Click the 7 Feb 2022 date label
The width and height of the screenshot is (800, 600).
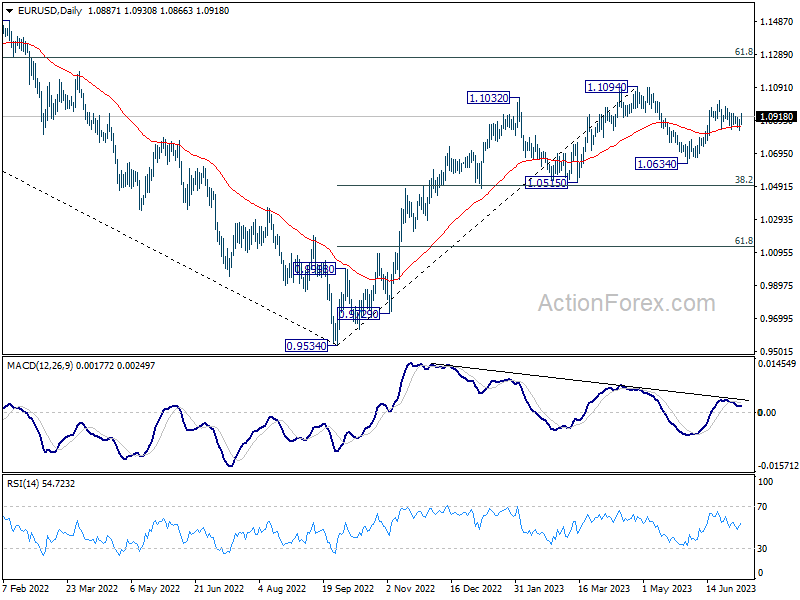[x=26, y=589]
